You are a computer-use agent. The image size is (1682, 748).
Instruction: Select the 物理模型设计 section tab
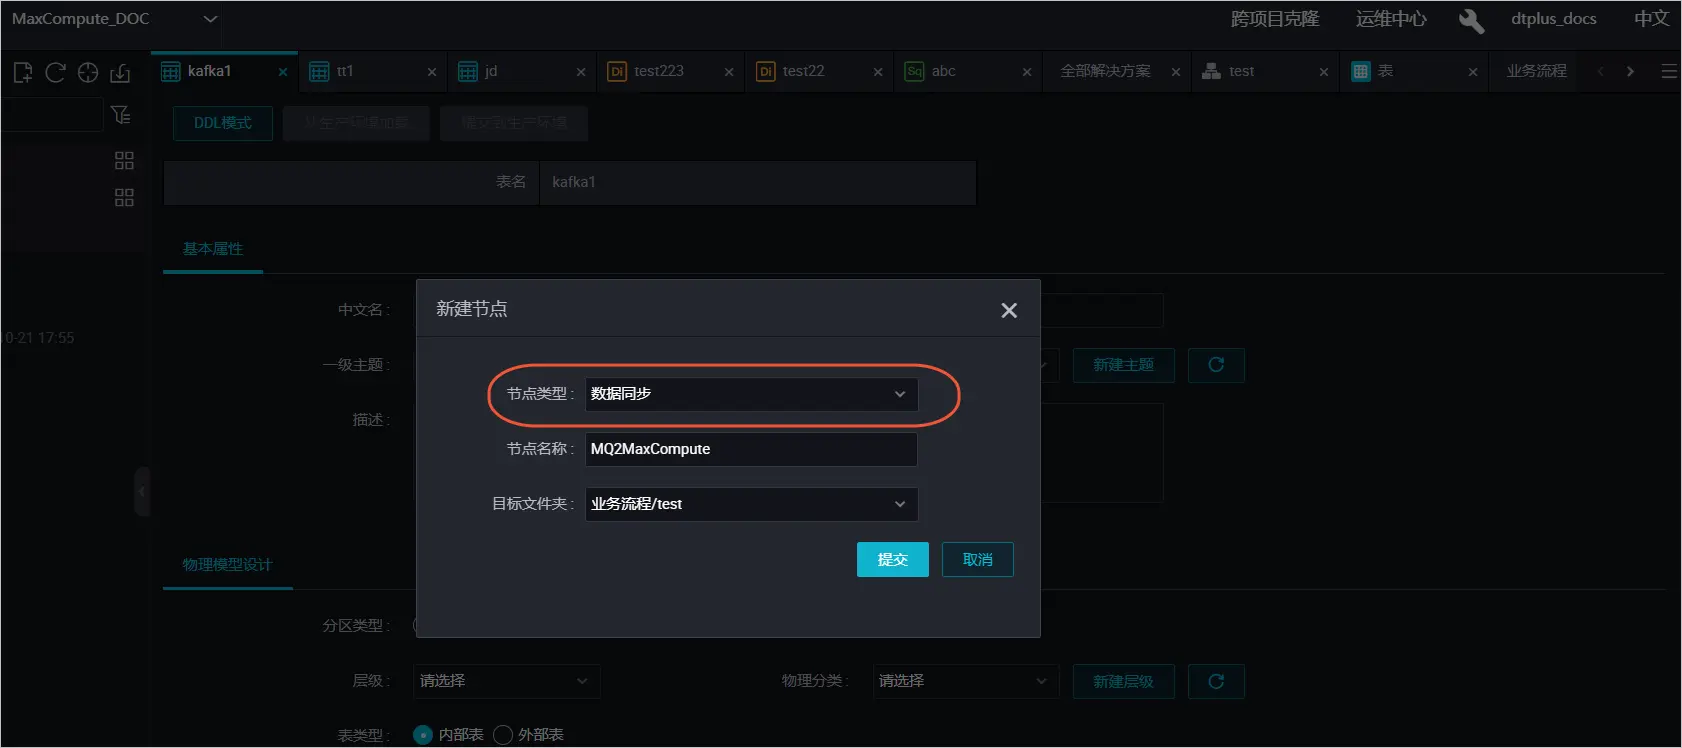click(227, 565)
